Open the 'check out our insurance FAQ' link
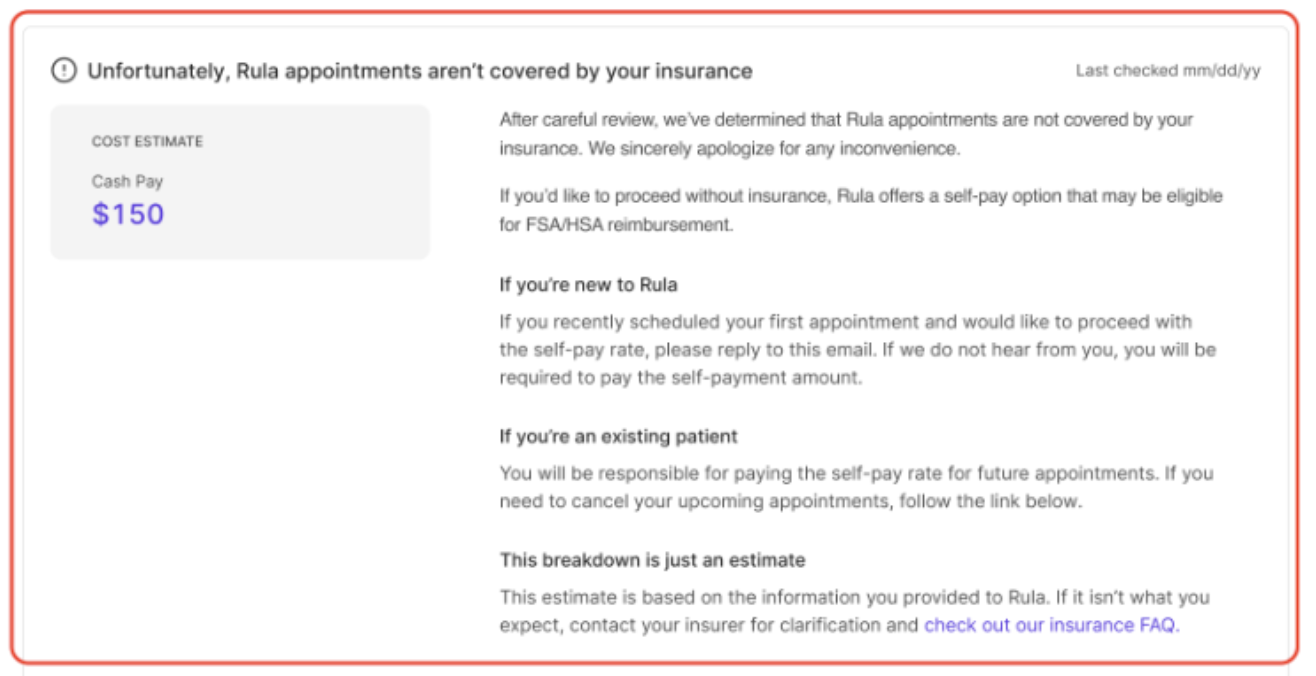The image size is (1316, 676). 1050,626
